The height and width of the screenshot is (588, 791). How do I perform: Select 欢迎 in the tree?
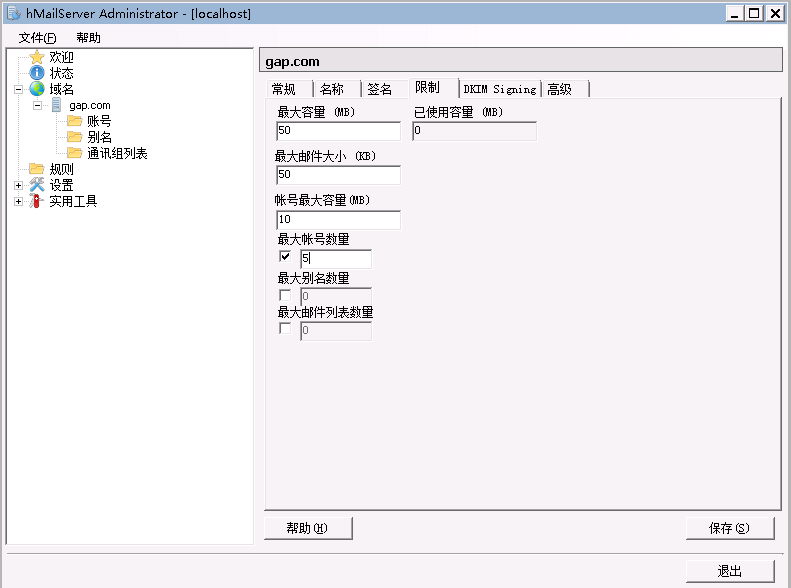(x=62, y=57)
